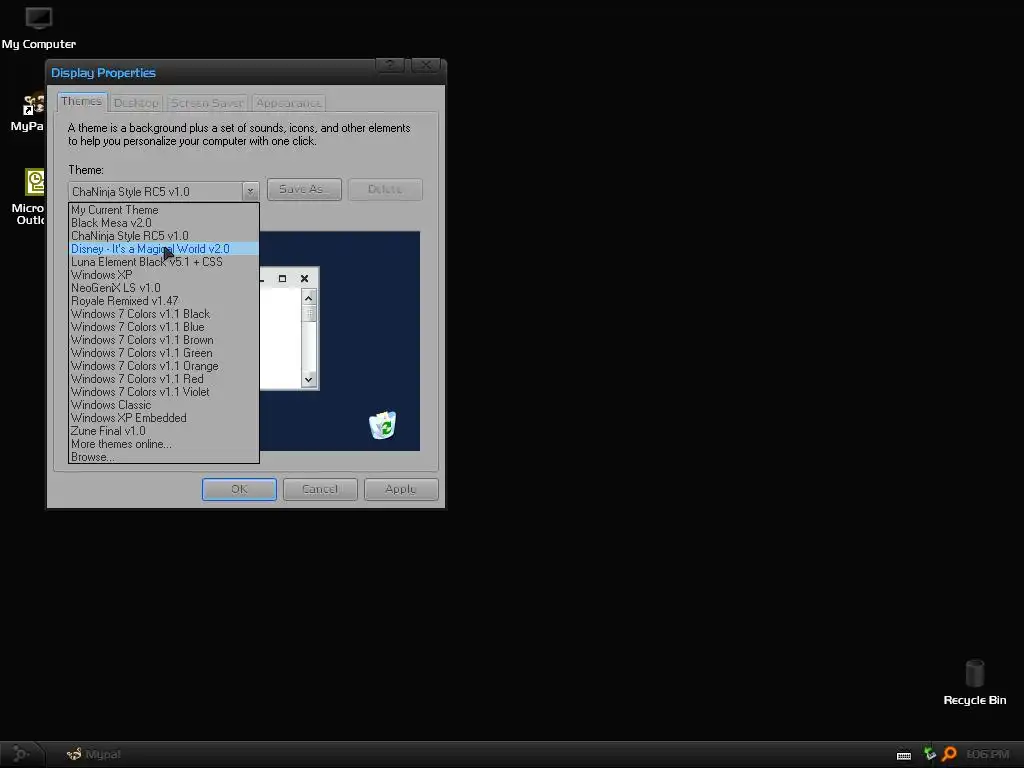
Task: Switch to the Themes tab
Action: tap(82, 101)
